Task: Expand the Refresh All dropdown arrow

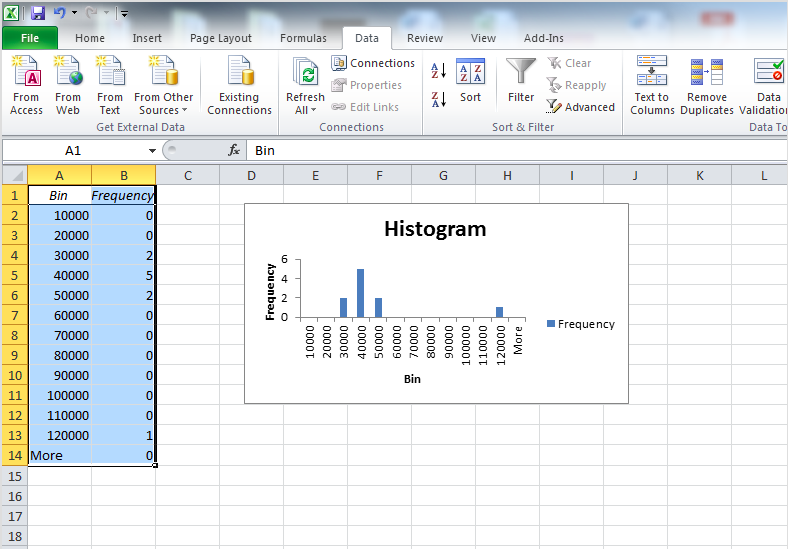Action: click(x=313, y=110)
